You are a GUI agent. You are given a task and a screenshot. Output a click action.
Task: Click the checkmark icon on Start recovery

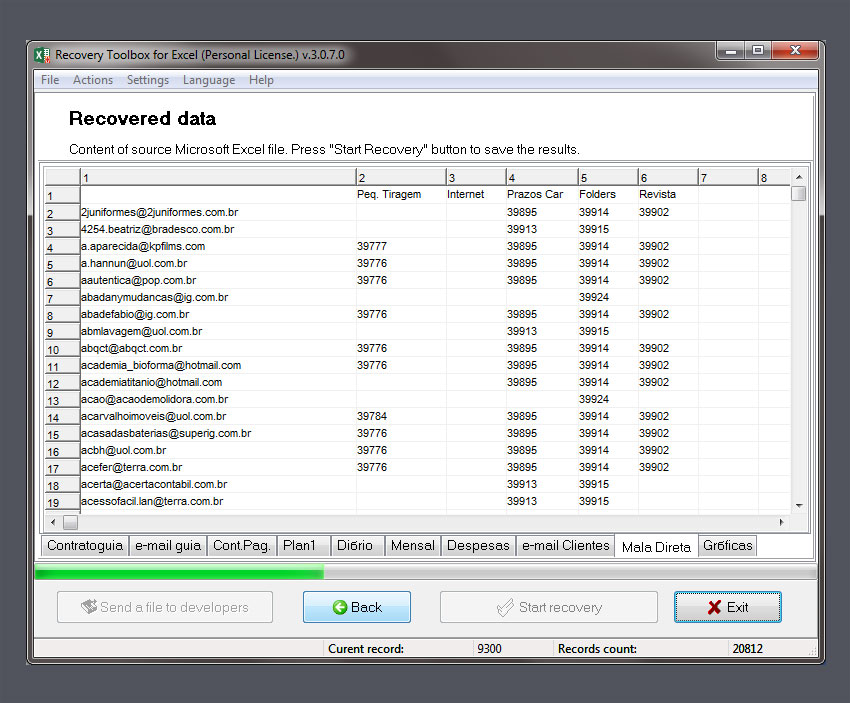(x=505, y=608)
